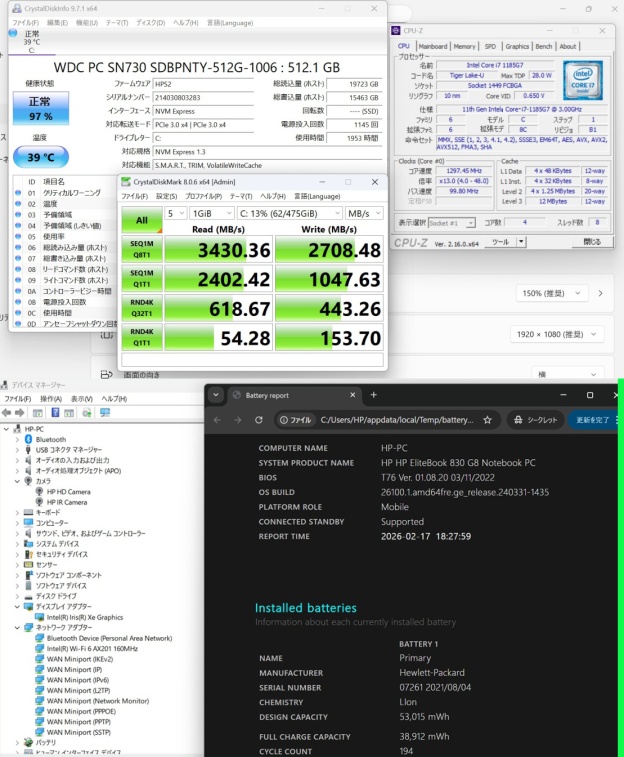Open a new browser tab
This screenshot has width=624, height=757.
pos(373,395)
